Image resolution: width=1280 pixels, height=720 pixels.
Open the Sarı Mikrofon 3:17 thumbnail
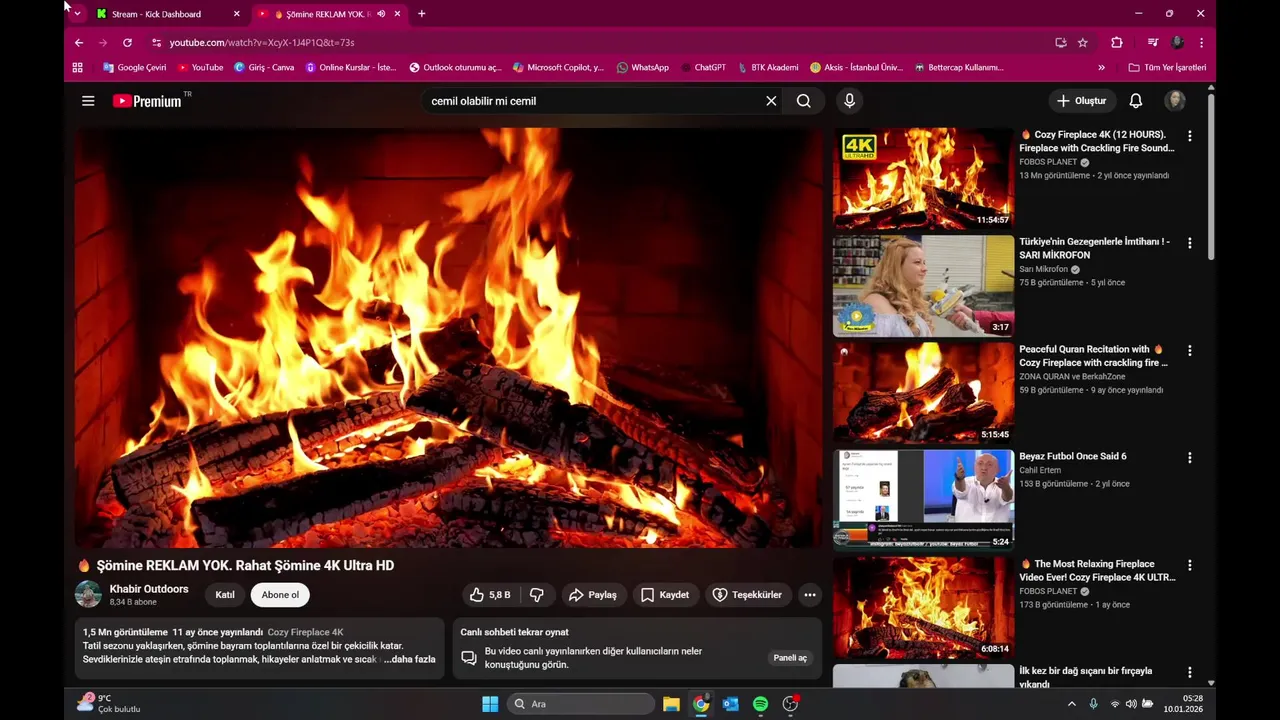923,286
